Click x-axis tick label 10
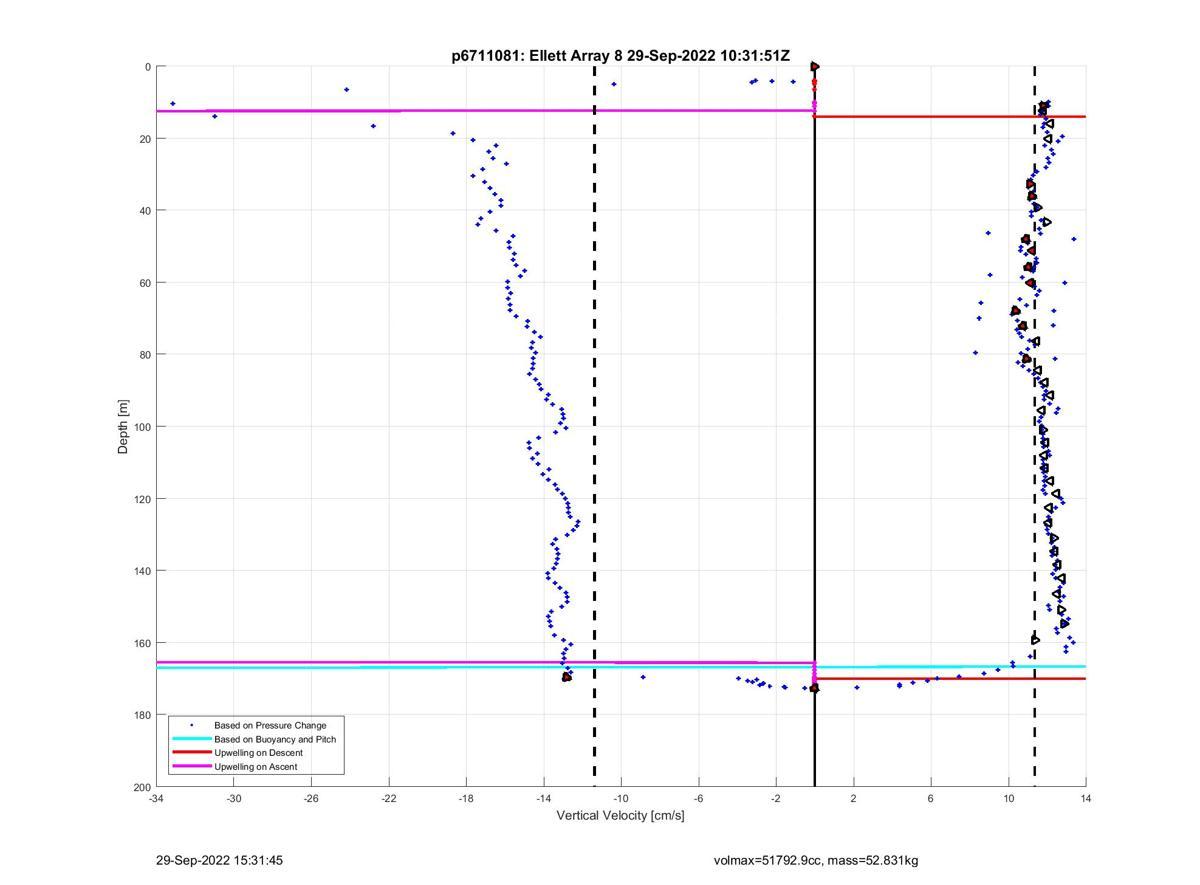The image size is (1200, 885). coord(1008,798)
